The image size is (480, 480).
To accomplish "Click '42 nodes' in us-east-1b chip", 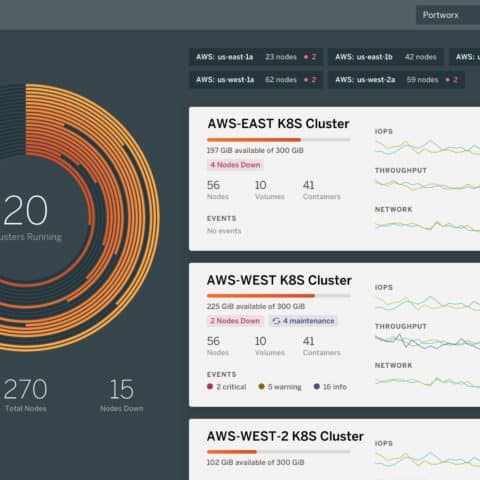I will pos(421,57).
